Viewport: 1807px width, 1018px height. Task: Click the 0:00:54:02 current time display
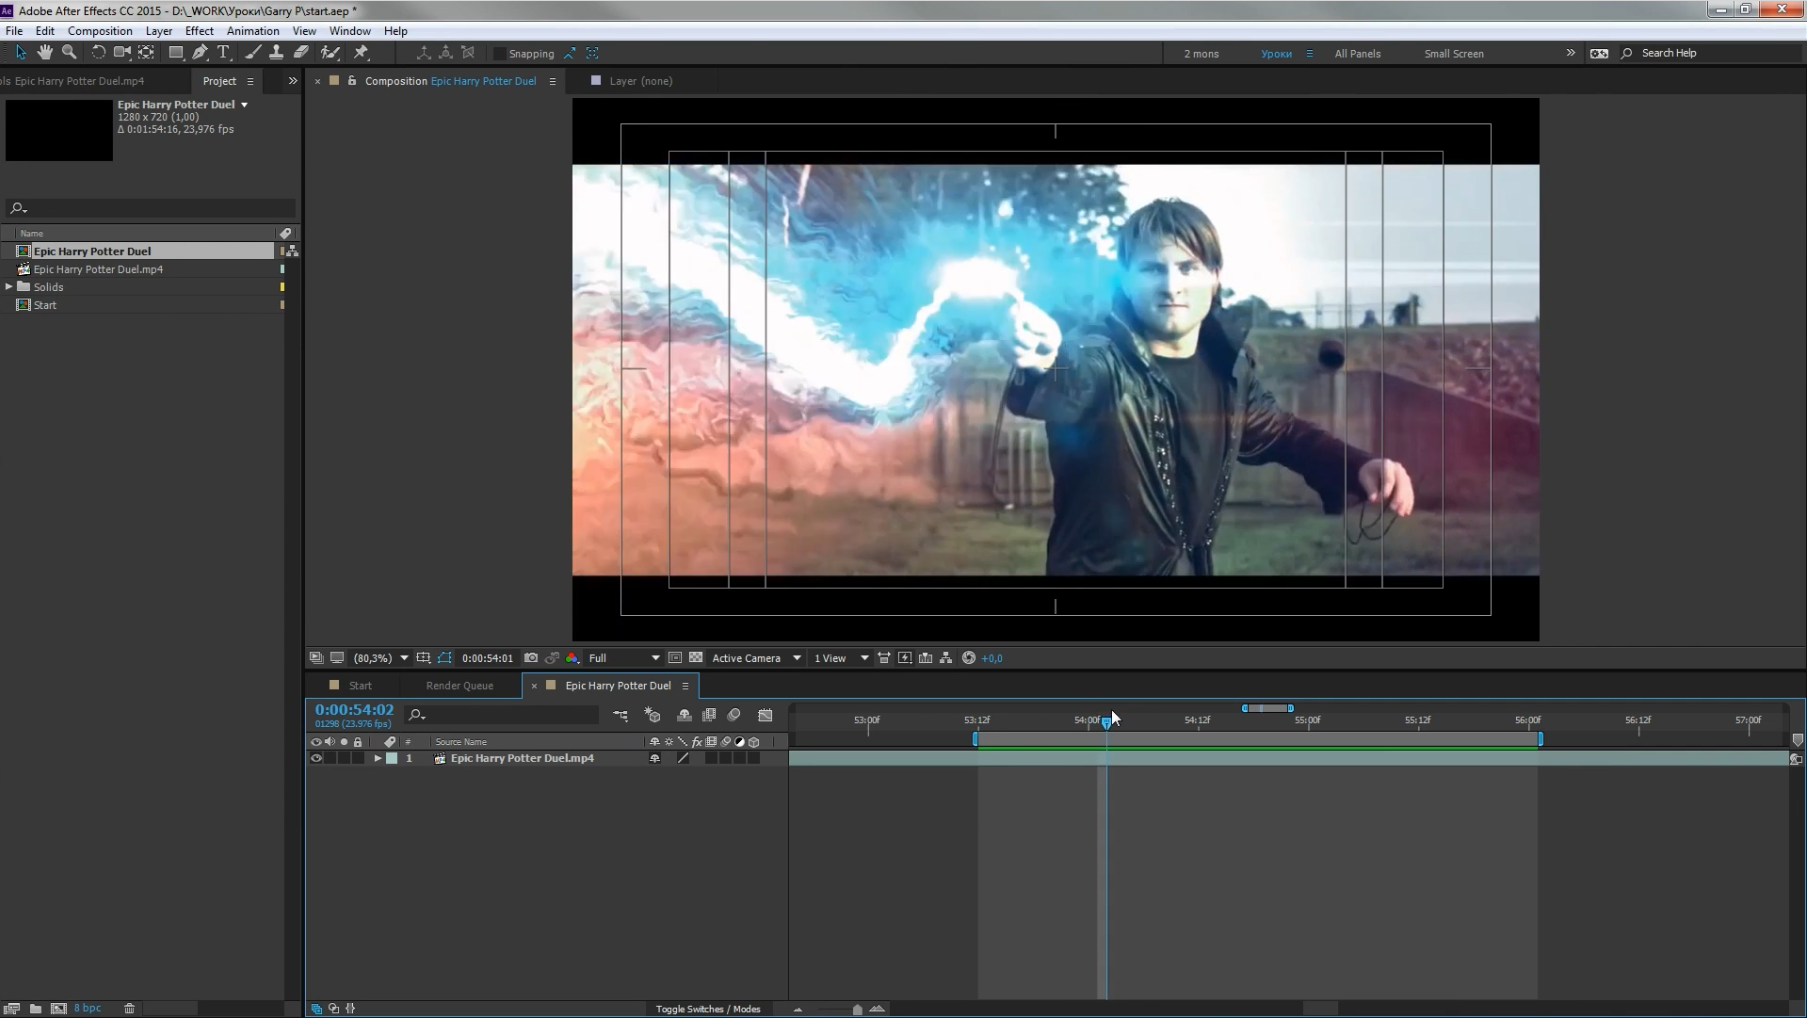point(354,710)
